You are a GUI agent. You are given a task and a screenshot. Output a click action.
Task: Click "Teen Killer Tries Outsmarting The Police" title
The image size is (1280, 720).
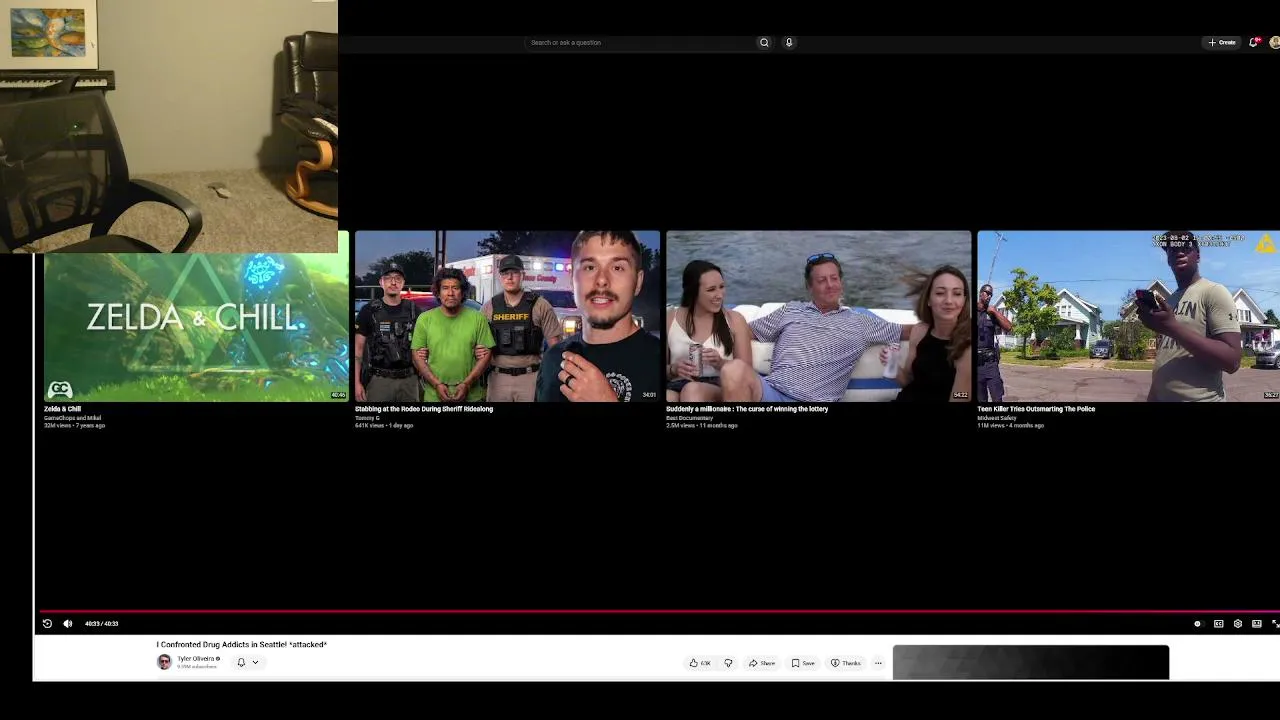click(x=1036, y=409)
